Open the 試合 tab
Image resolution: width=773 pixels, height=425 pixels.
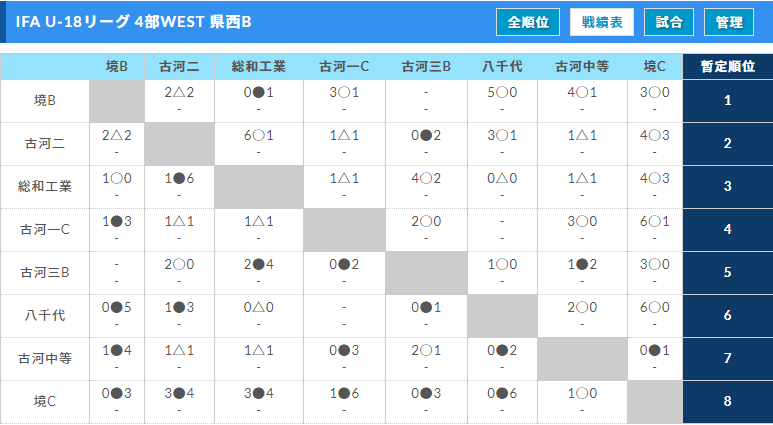[x=669, y=22]
